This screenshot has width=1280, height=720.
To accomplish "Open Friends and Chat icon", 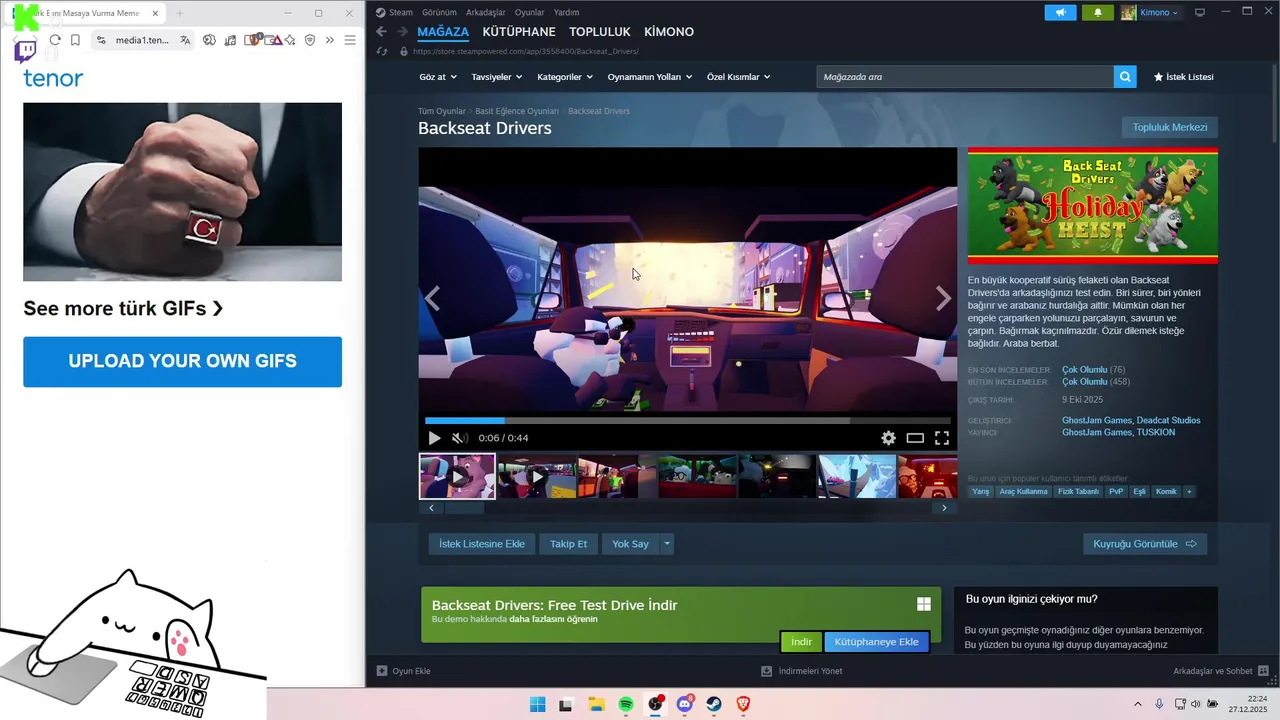I will pyautogui.click(x=1264, y=671).
